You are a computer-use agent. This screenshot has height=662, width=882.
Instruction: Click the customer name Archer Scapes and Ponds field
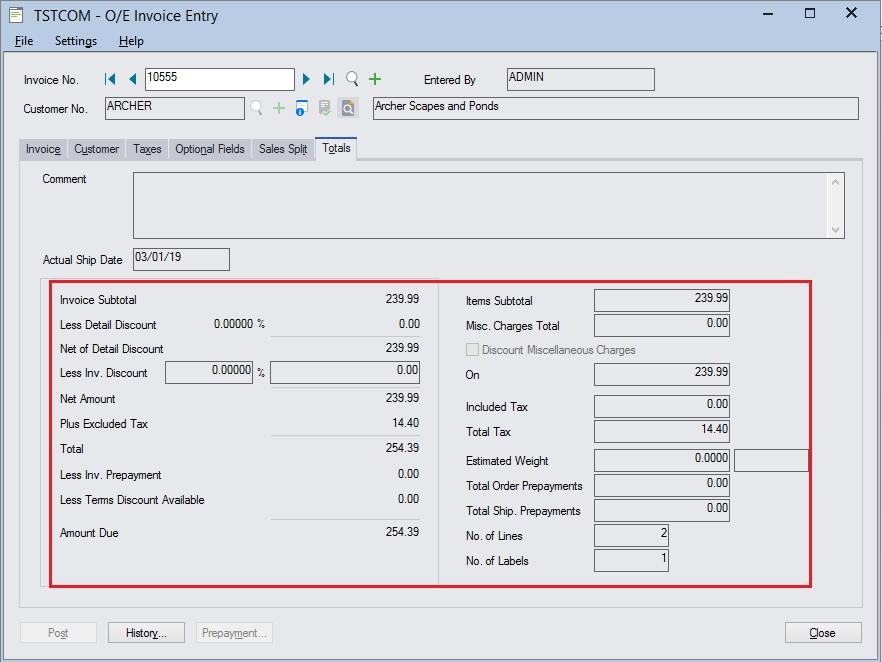(616, 108)
